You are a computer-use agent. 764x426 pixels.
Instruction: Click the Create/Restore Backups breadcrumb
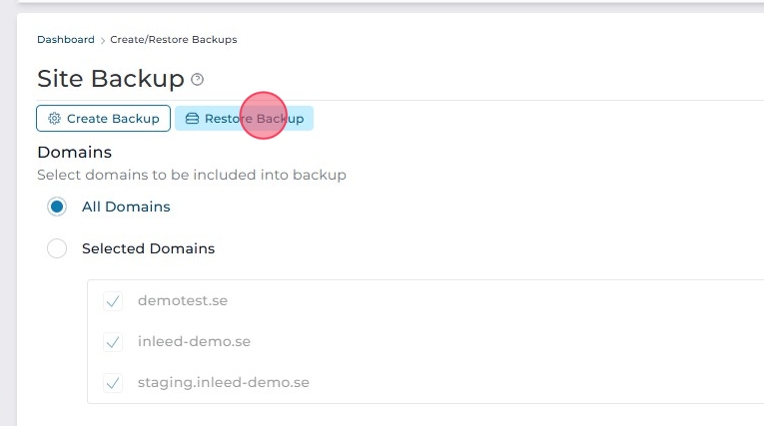coord(173,40)
